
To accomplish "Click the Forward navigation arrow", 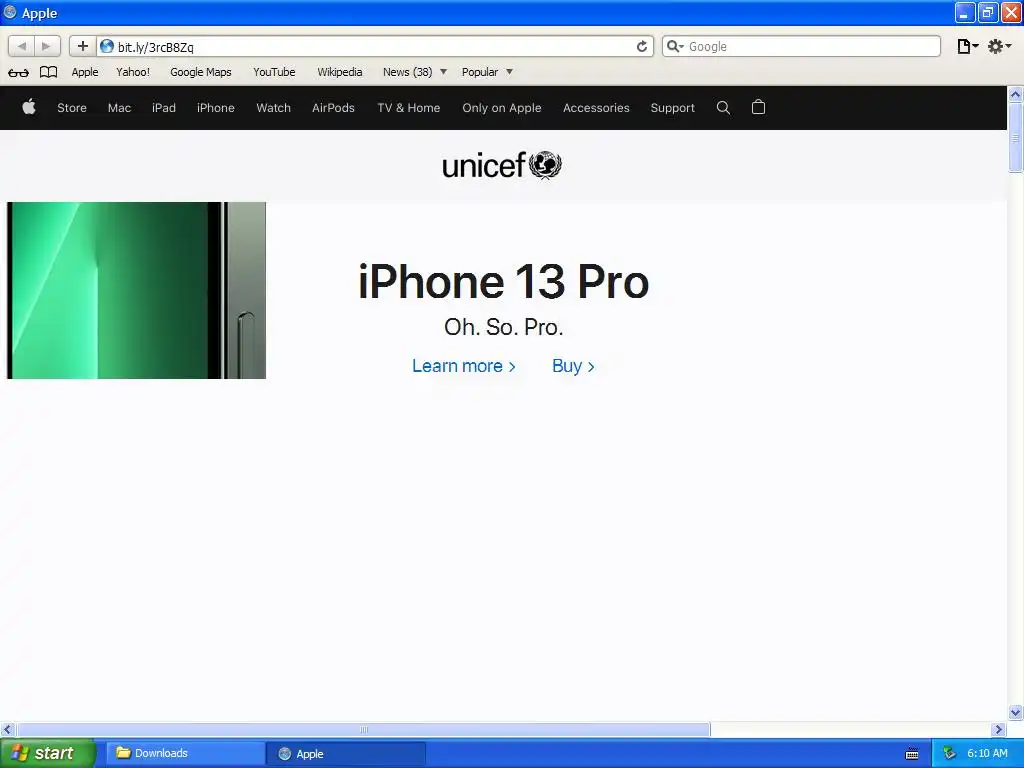I will coord(46,46).
